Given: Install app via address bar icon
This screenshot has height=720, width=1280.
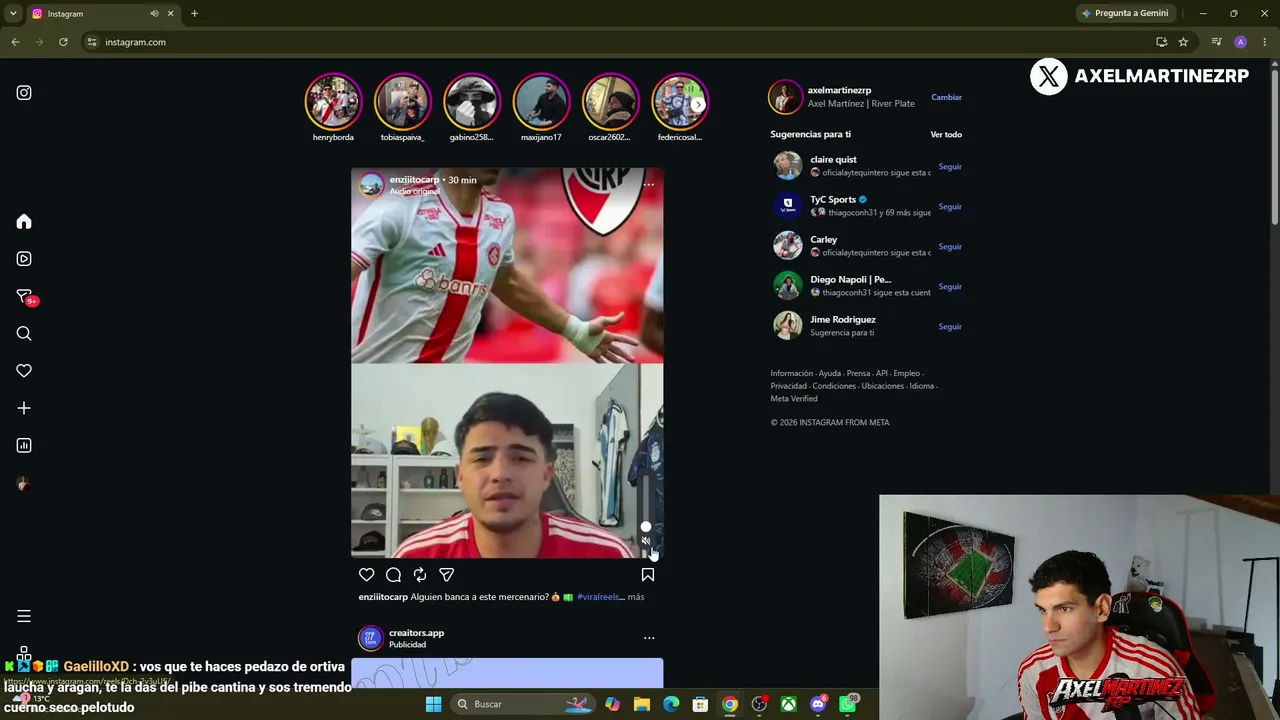Looking at the screenshot, I should pos(1161,42).
